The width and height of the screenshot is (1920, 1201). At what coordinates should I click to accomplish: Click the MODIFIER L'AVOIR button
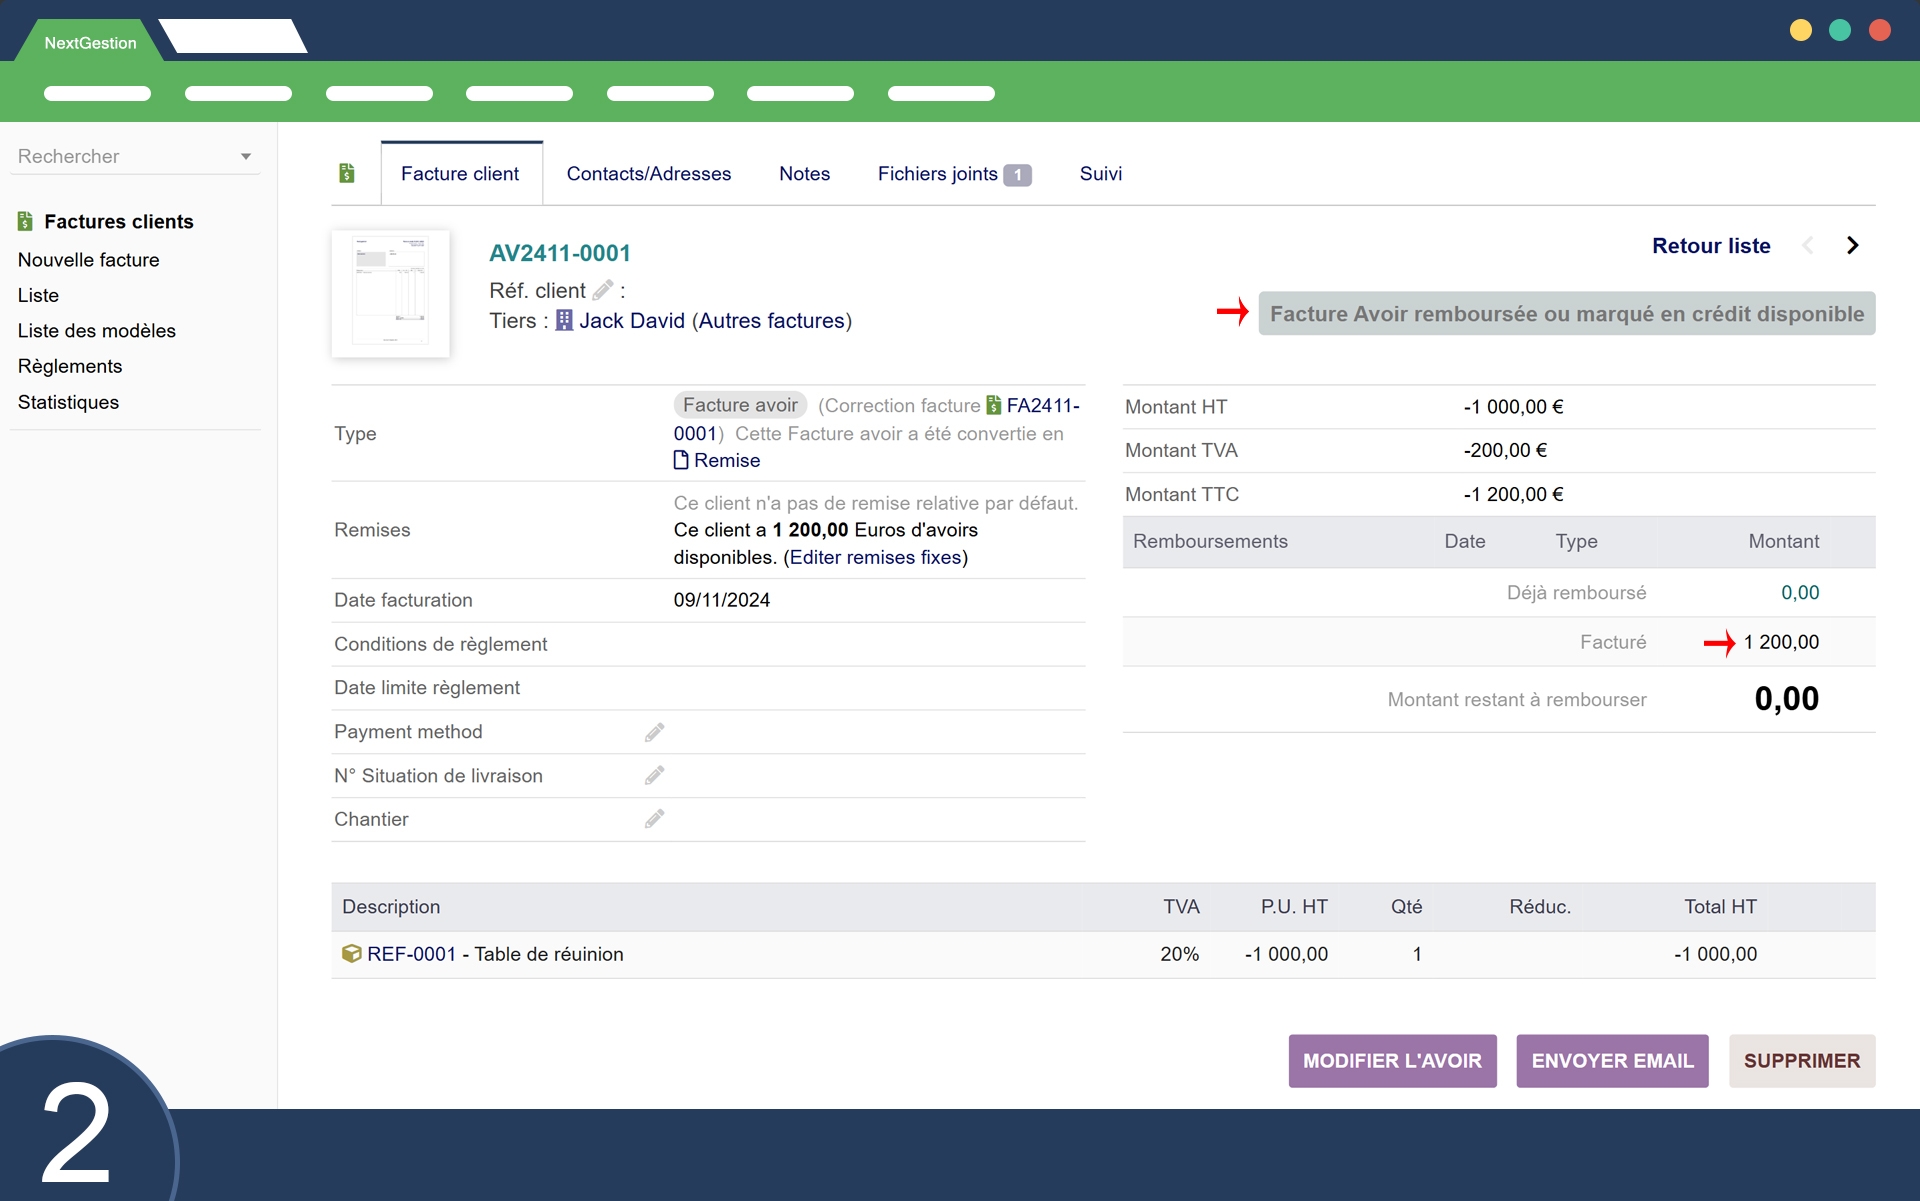click(x=1392, y=1061)
